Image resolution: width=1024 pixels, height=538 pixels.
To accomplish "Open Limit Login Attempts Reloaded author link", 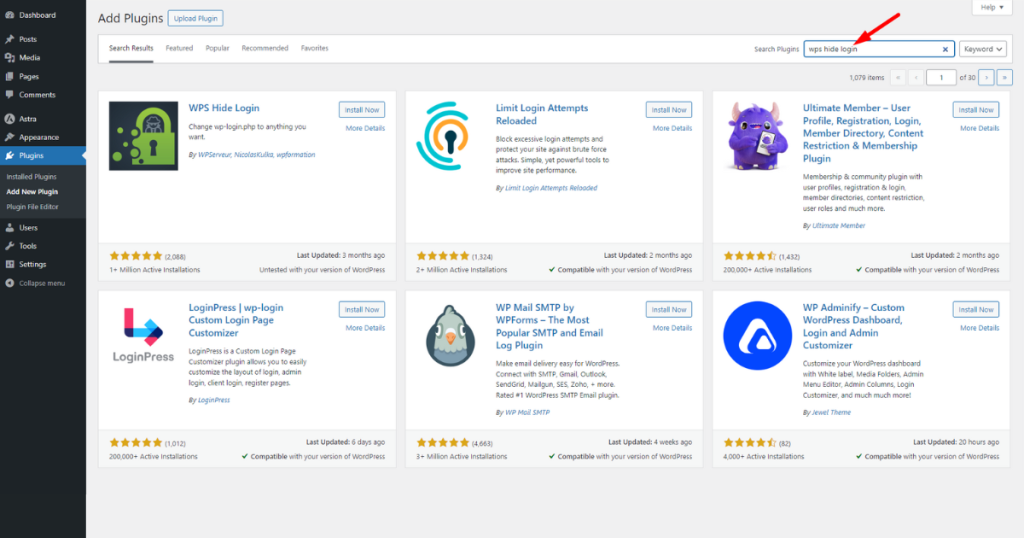I will [x=551, y=188].
